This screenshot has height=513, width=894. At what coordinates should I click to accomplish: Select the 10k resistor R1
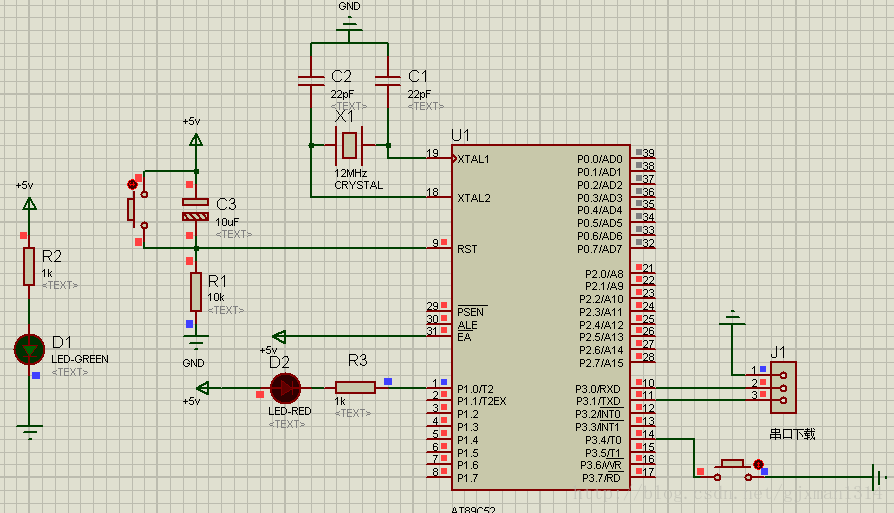196,291
